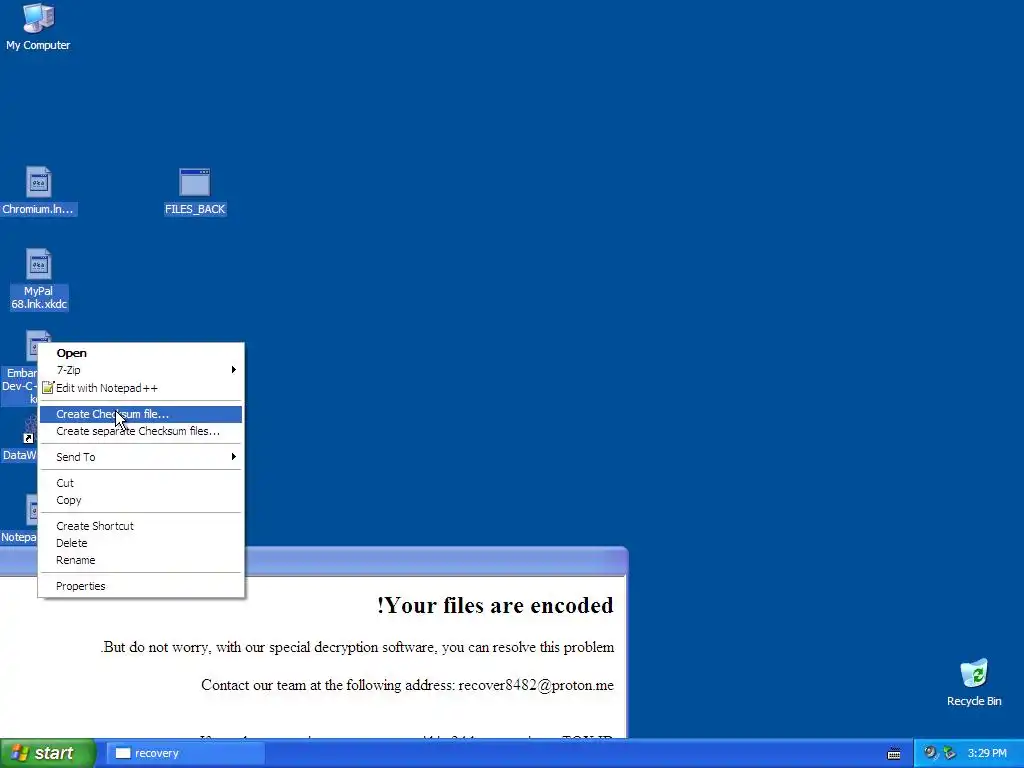Select the Chromium.lnk encrypted file icon
Image resolution: width=1024 pixels, height=768 pixels.
tap(38, 191)
